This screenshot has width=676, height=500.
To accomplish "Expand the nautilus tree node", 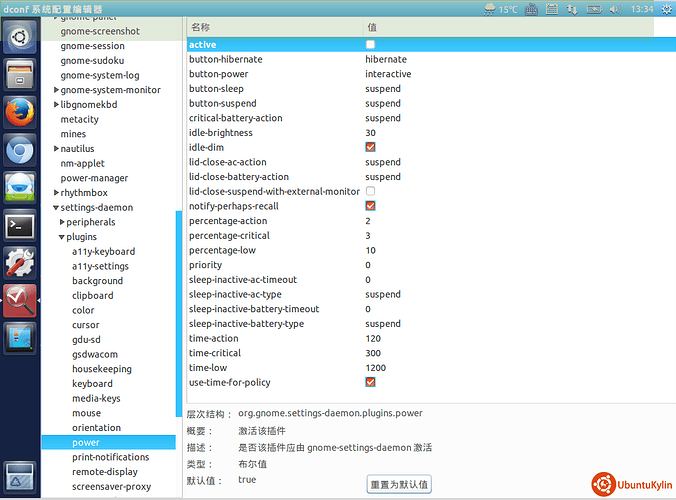I will tap(56, 149).
